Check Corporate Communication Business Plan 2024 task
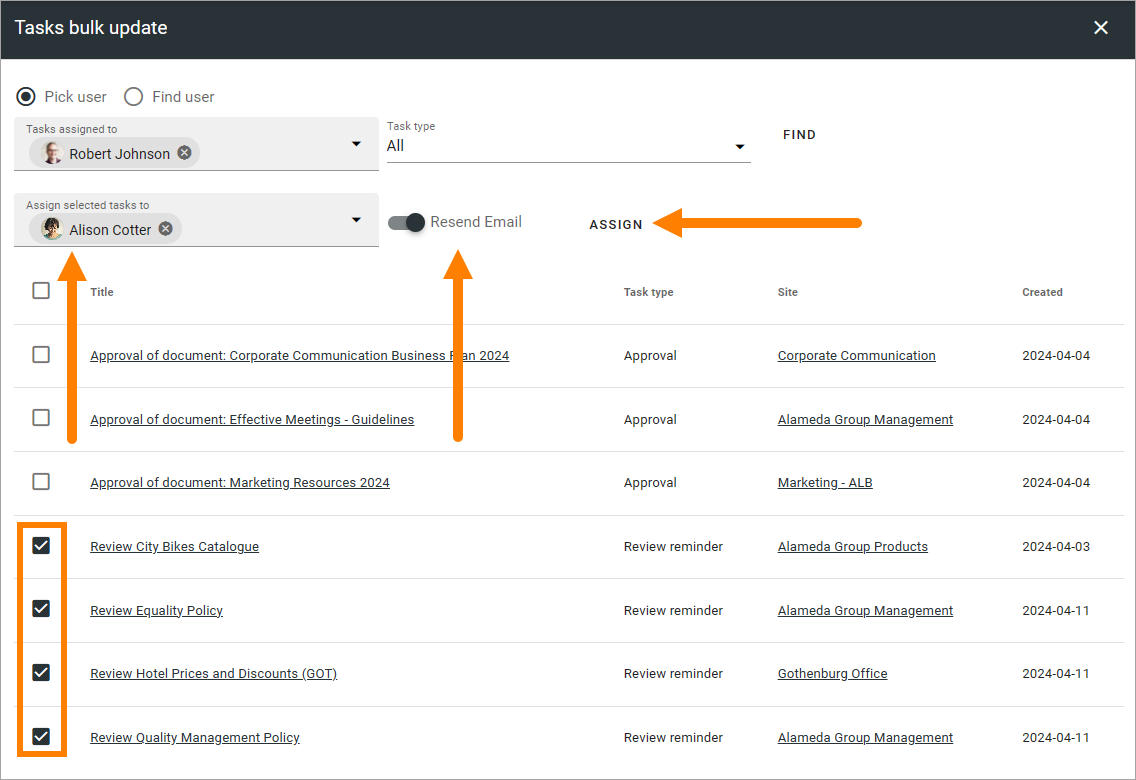 [x=41, y=354]
